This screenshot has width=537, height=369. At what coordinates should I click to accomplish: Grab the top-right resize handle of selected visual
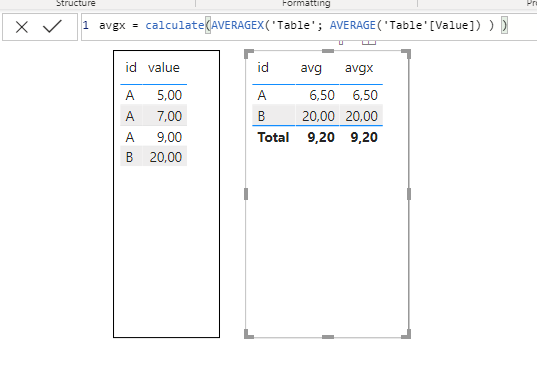[406, 54]
